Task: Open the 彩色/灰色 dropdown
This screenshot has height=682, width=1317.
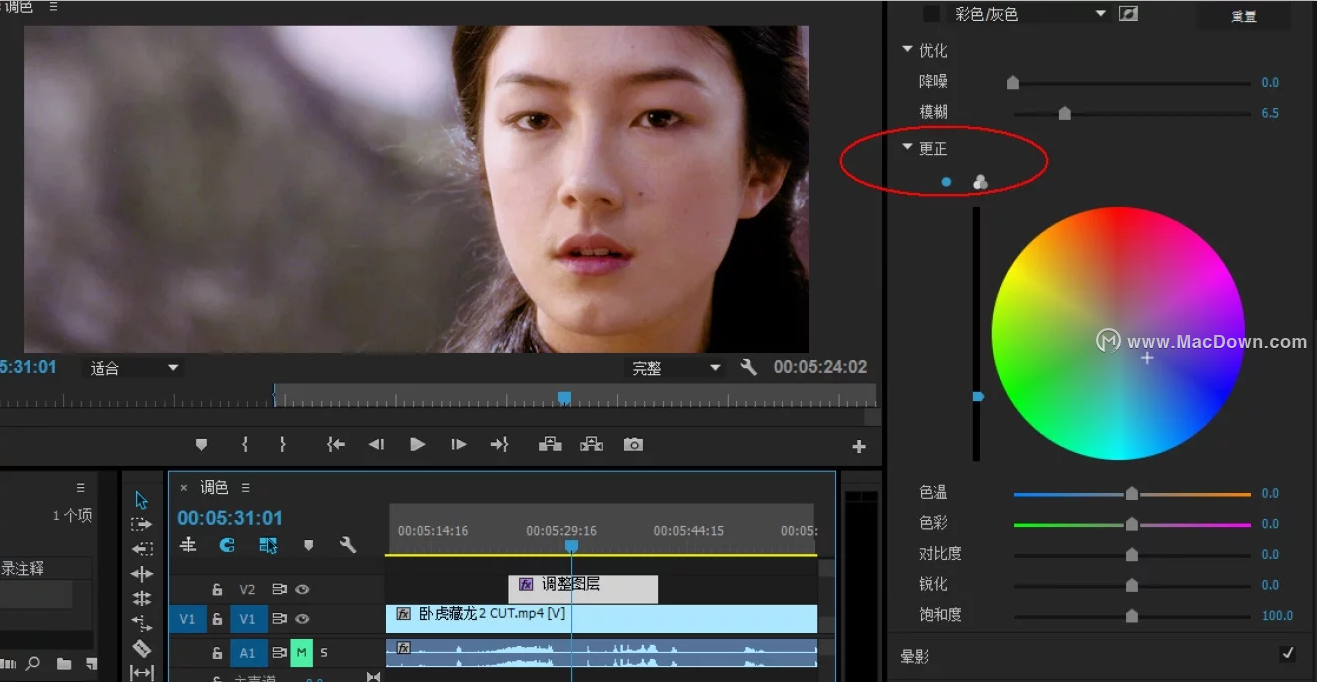Action: click(x=1029, y=14)
